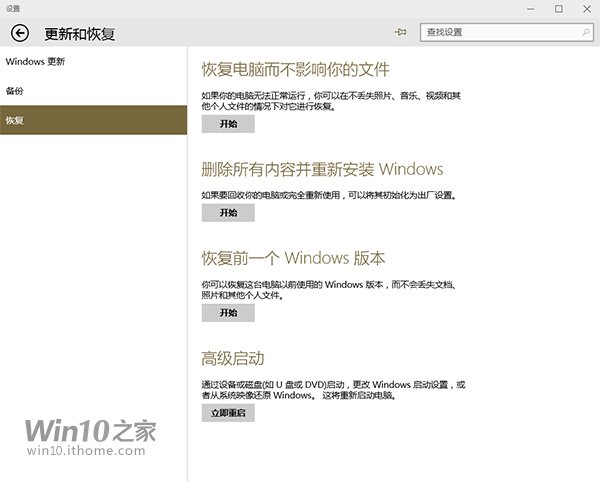Click the magnifier icon in search box
Viewport: 600px width, 482px height.
click(586, 32)
